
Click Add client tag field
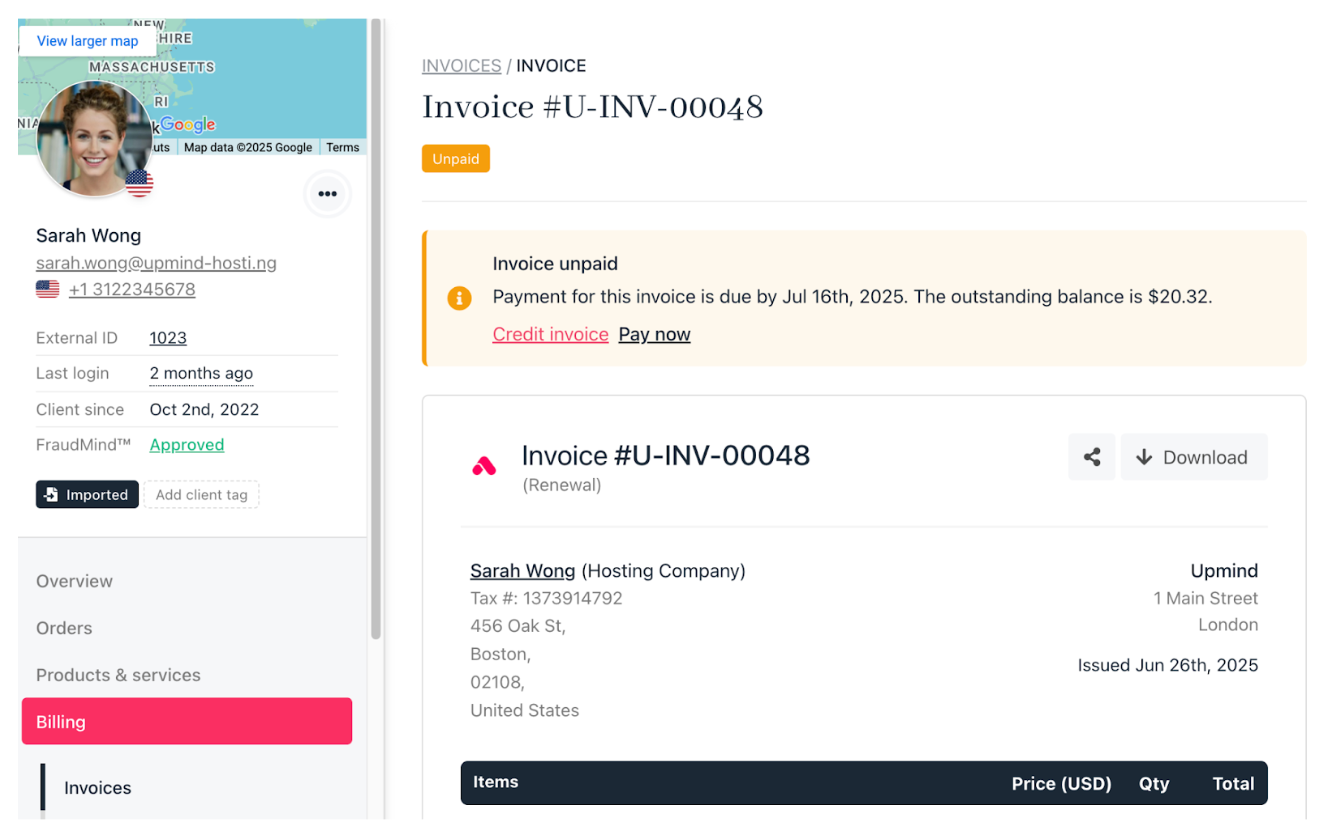(201, 494)
